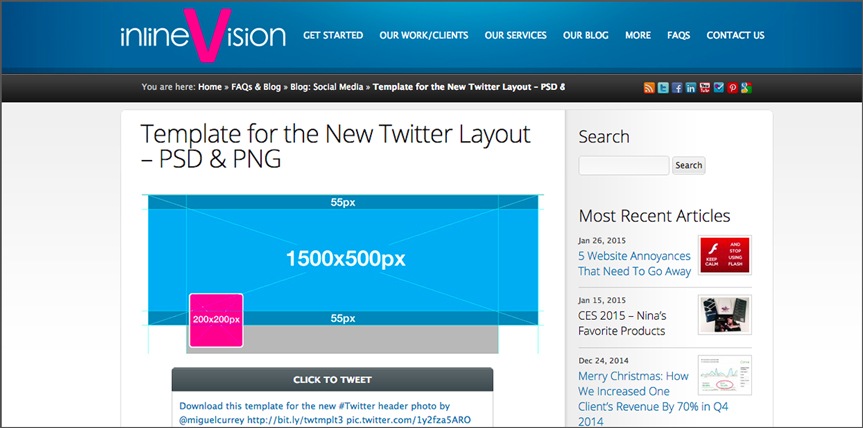Image resolution: width=863 pixels, height=428 pixels.
Task: Click the Jan 15, 2015 date
Action: pyautogui.click(x=602, y=300)
